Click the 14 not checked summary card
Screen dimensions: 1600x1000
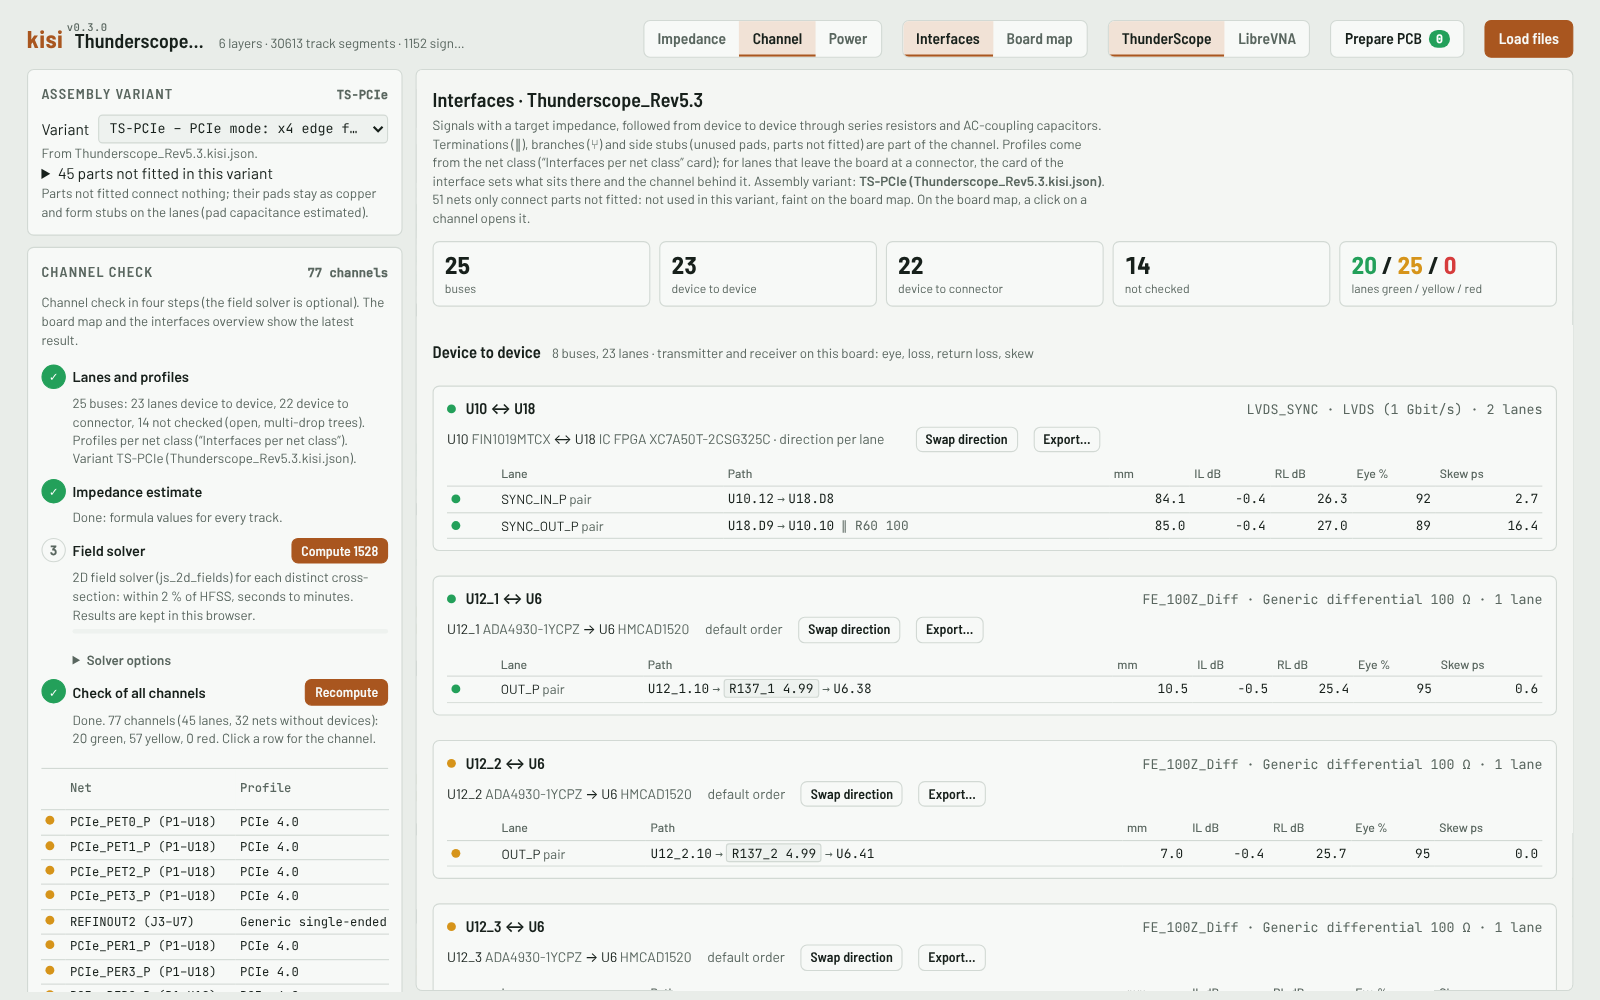(1221, 274)
